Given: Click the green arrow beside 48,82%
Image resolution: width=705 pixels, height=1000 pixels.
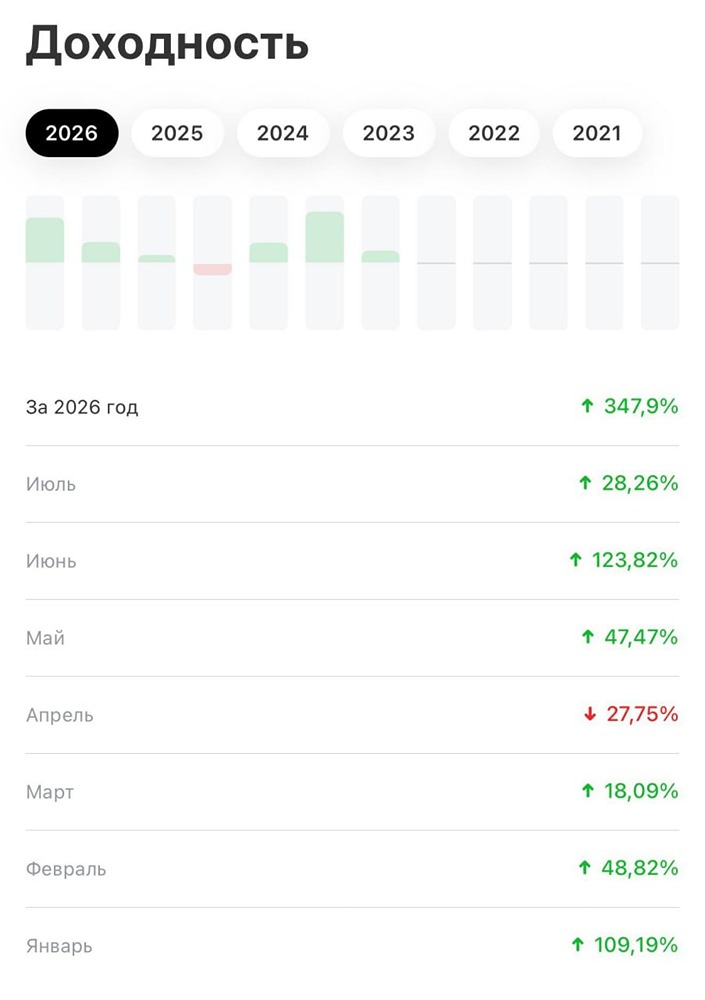Looking at the screenshot, I should tap(584, 867).
